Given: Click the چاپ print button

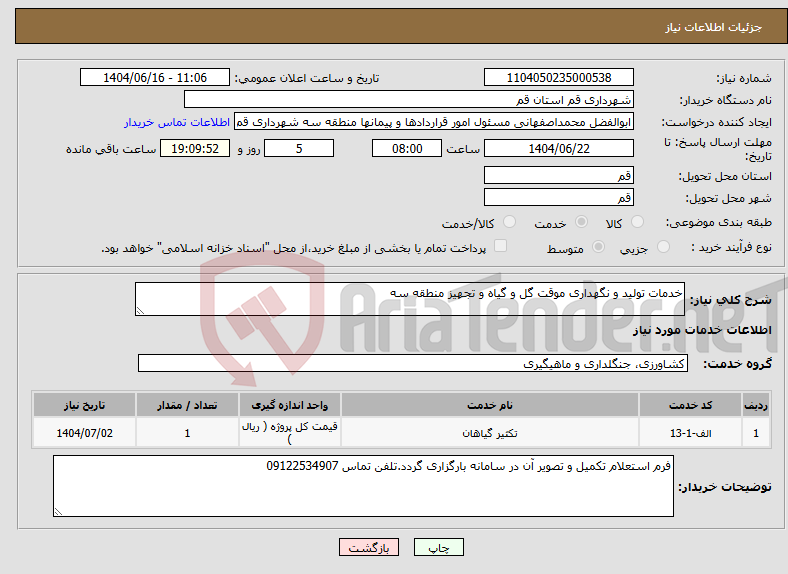Looking at the screenshot, I should 439,547.
